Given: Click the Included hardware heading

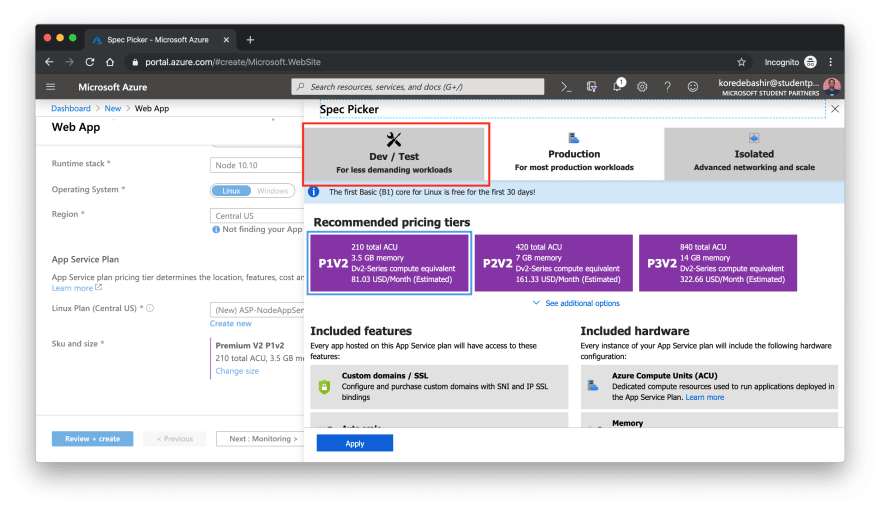Looking at the screenshot, I should [x=635, y=331].
